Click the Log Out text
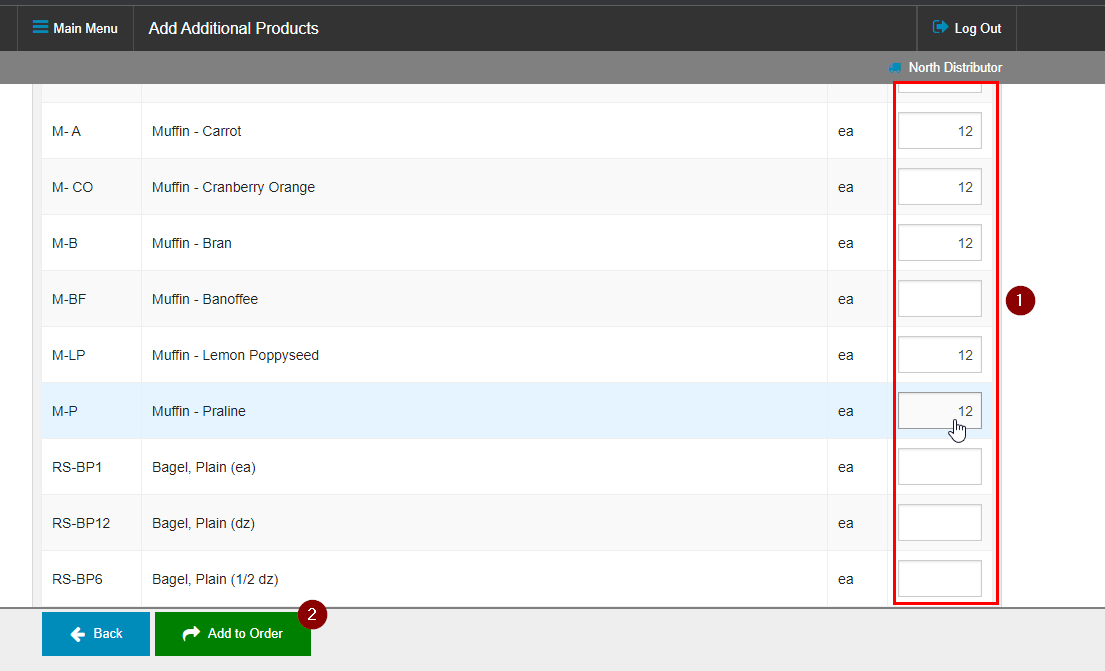The image size is (1105, 671). [977, 28]
